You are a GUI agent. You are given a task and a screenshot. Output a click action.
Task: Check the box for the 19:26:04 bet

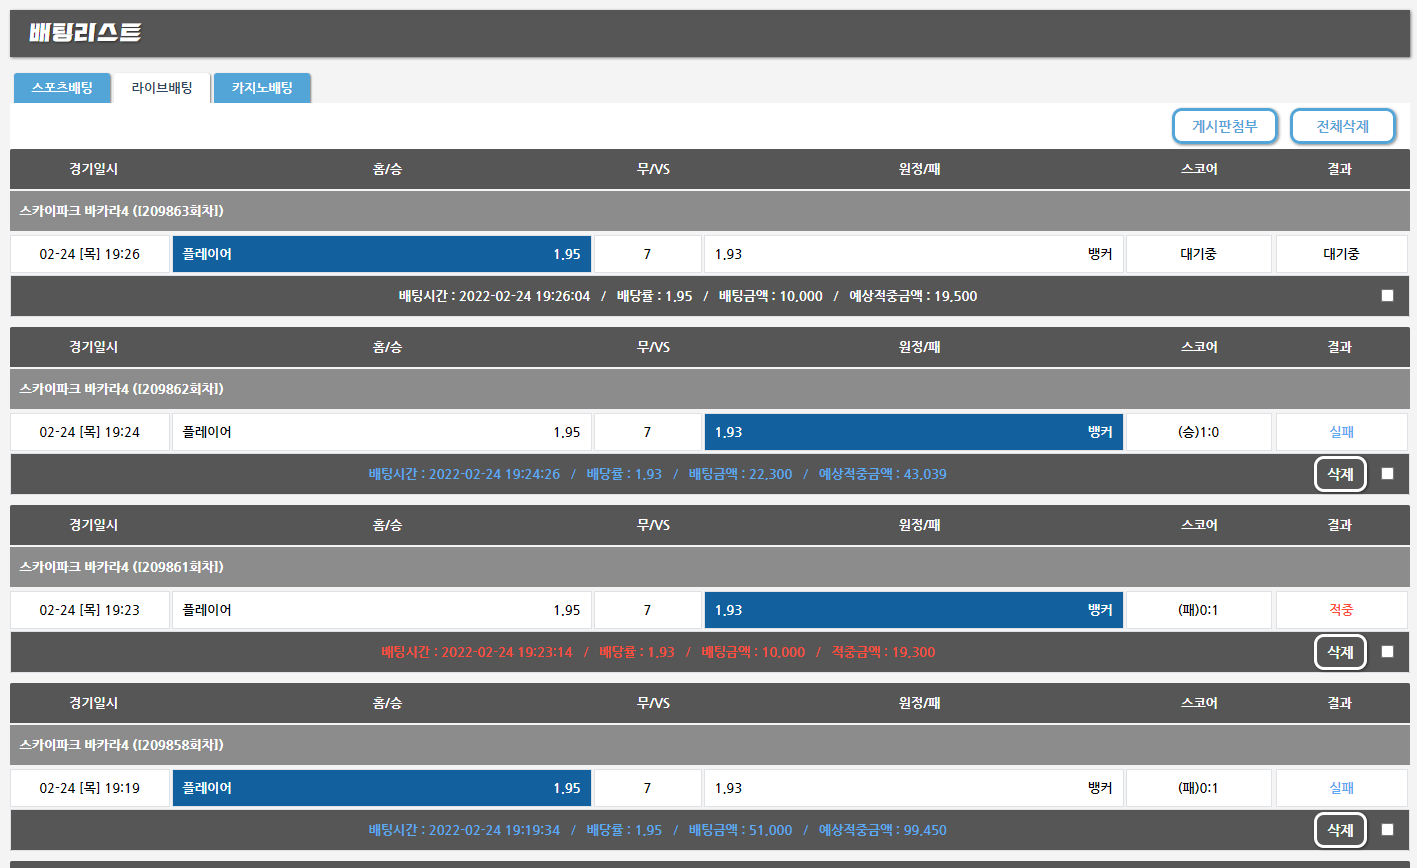coord(1387,296)
